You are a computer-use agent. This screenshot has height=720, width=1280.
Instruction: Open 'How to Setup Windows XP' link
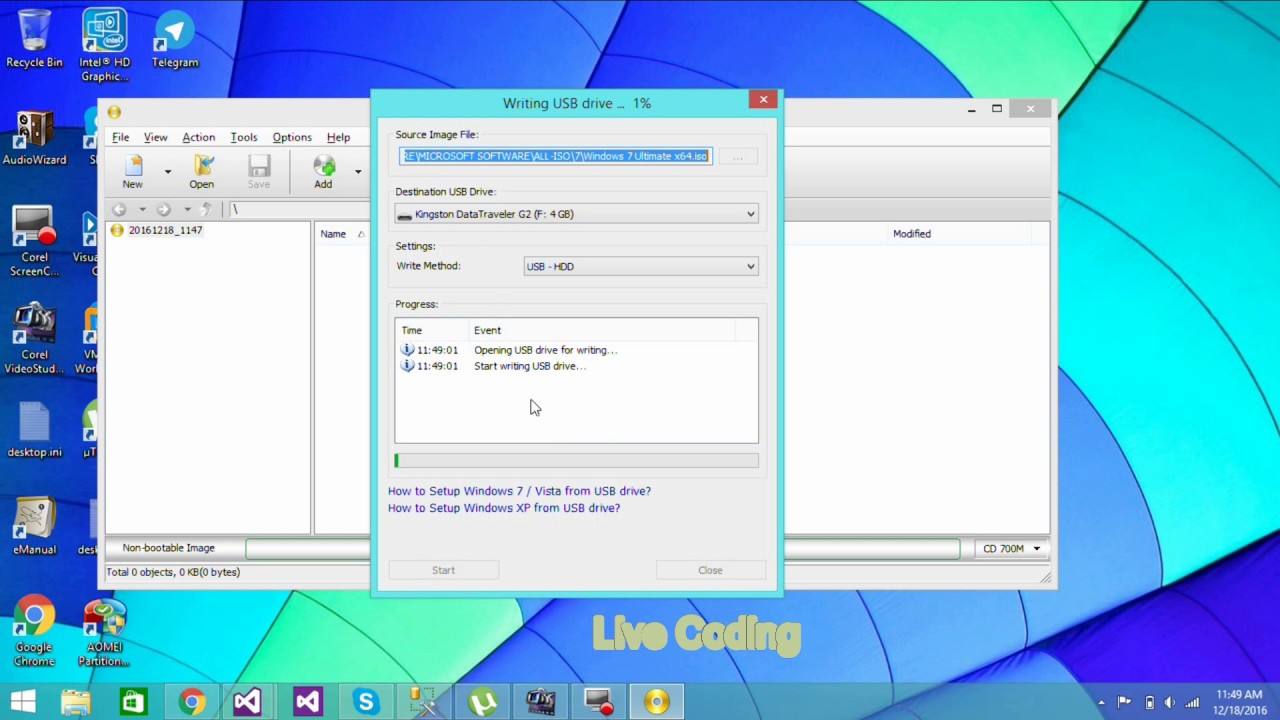pyautogui.click(x=504, y=508)
